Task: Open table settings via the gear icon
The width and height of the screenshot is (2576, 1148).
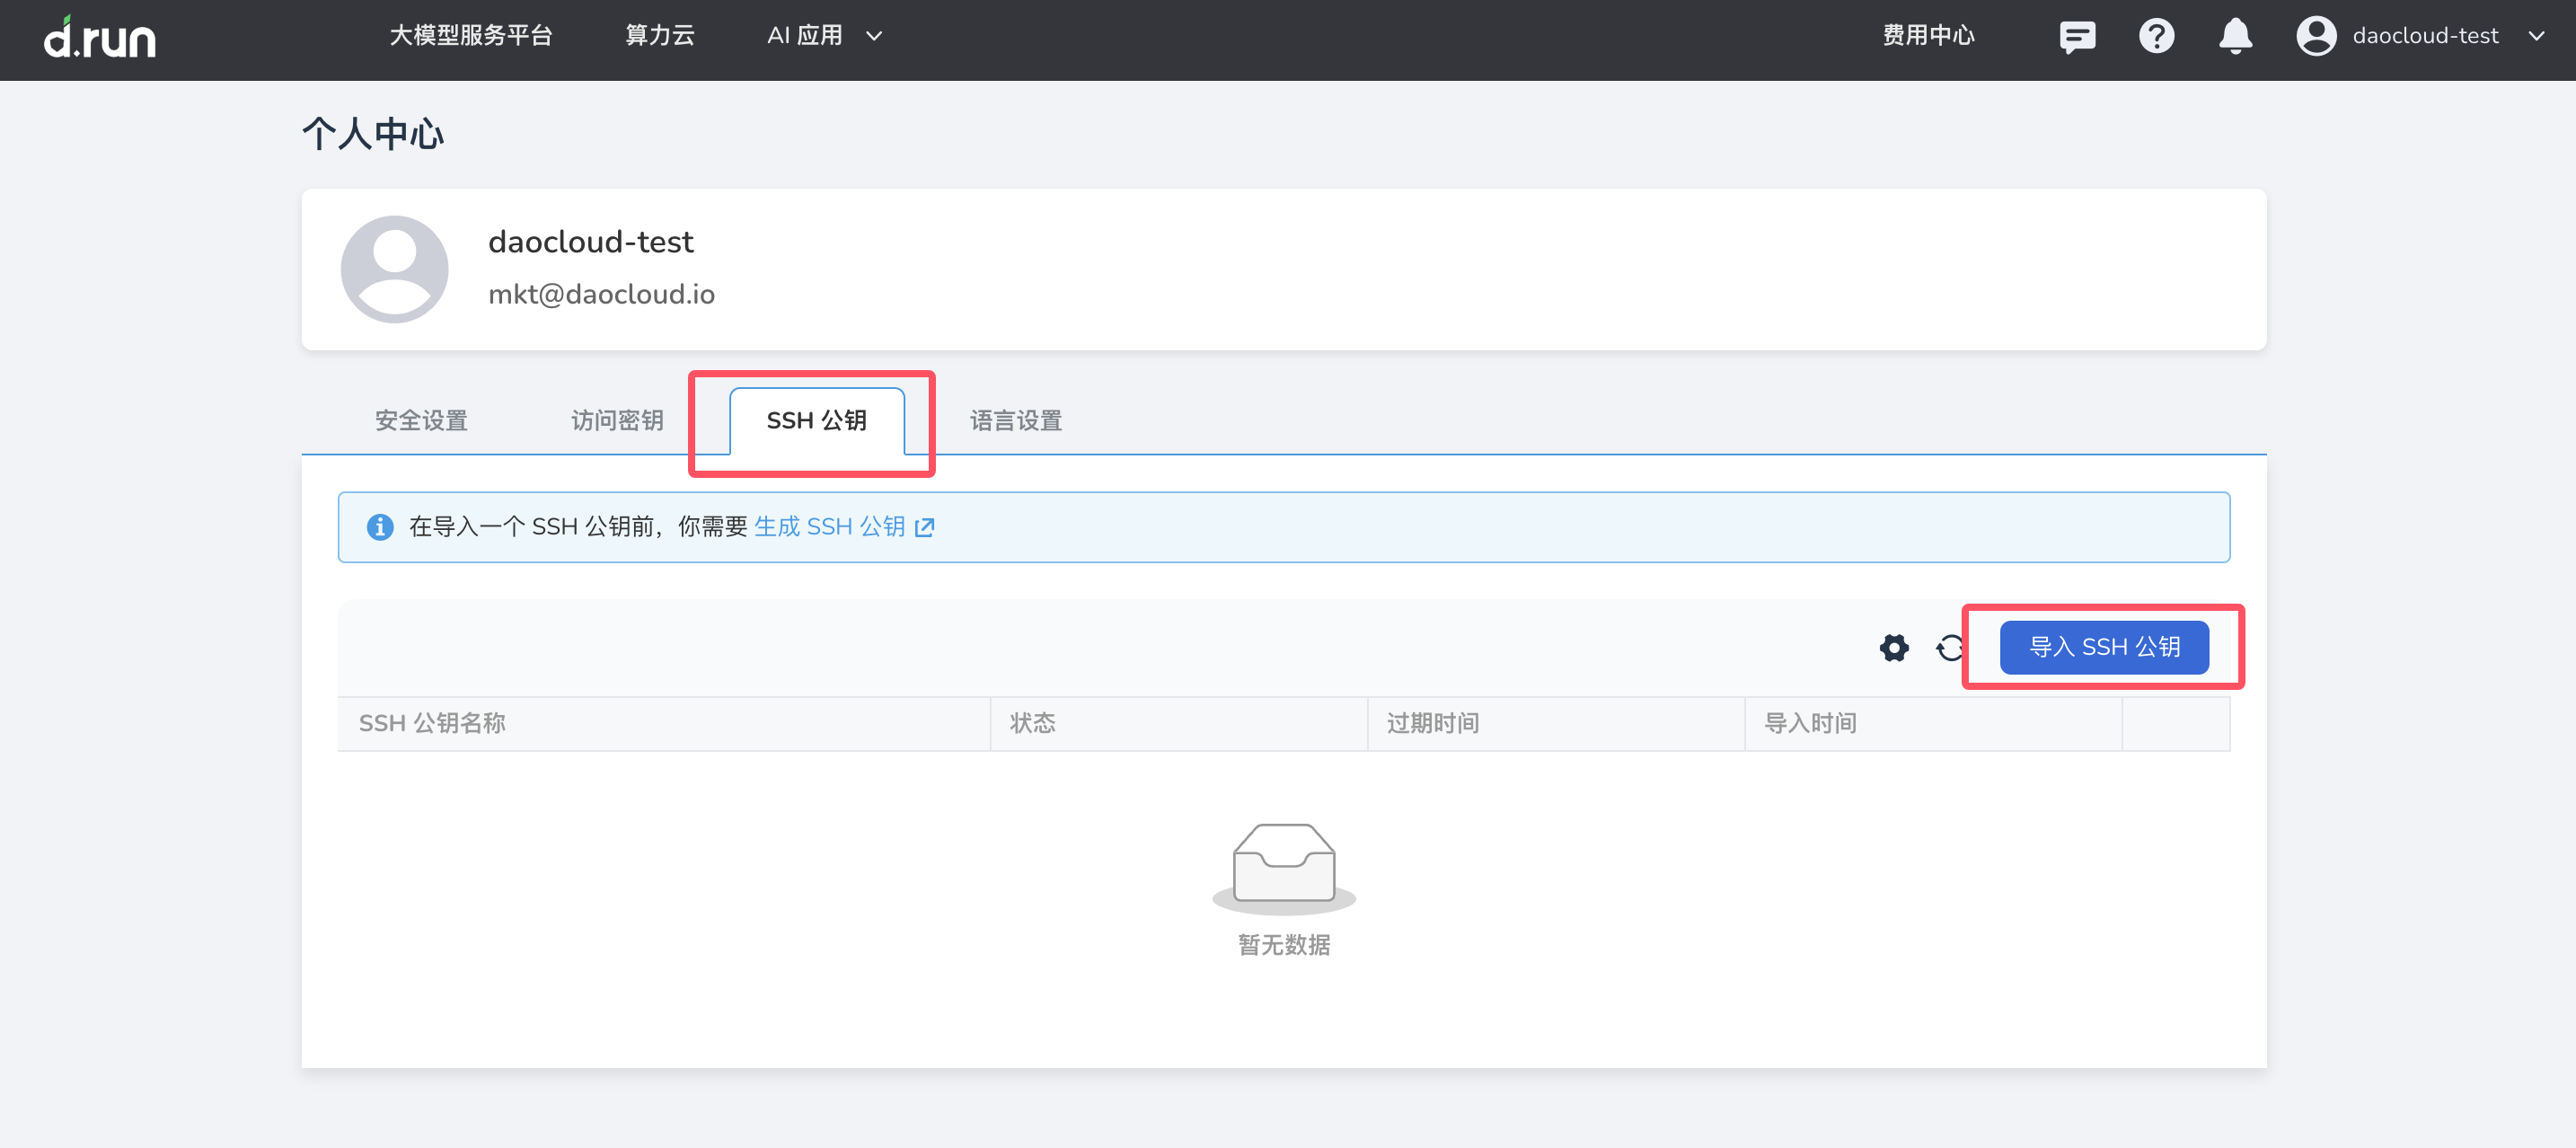Action: (1894, 648)
